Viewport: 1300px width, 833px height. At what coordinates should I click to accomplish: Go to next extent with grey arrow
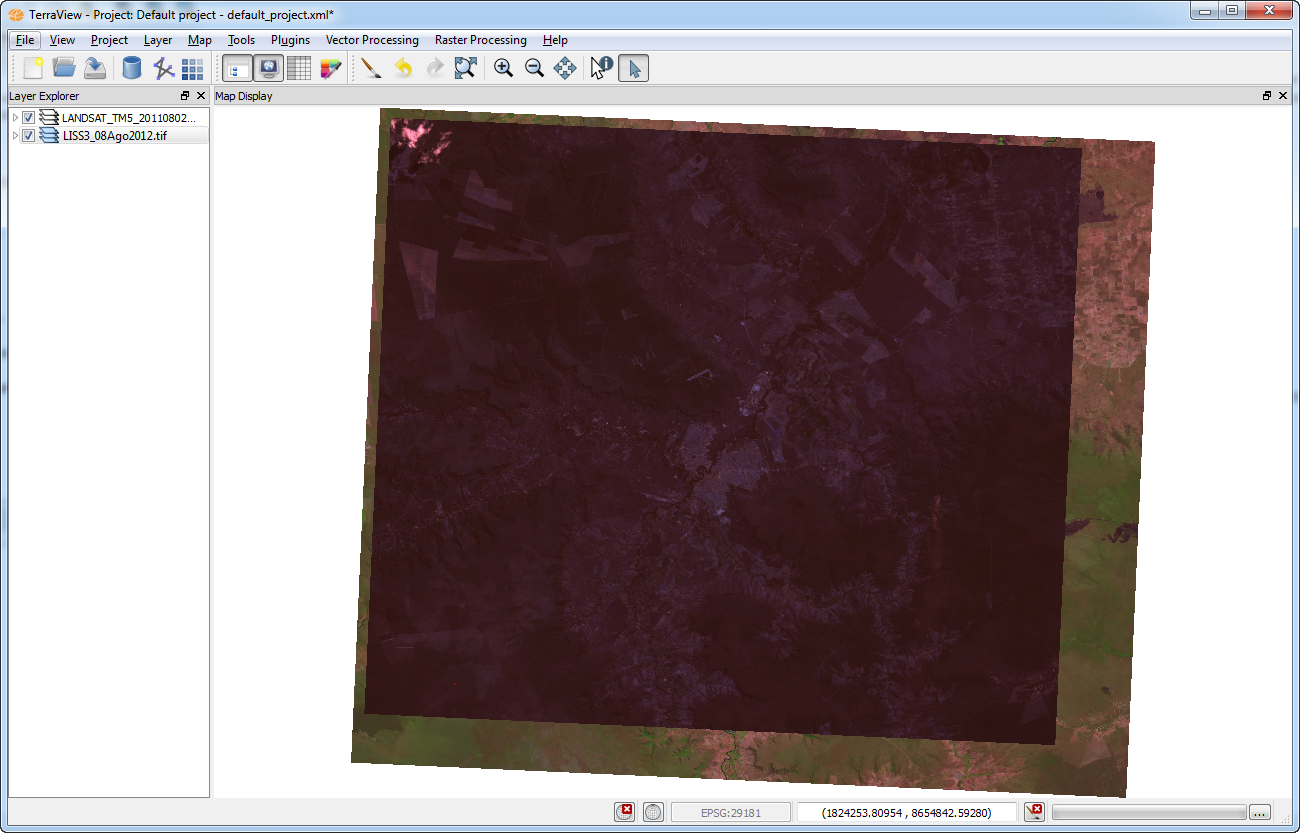pyautogui.click(x=434, y=68)
